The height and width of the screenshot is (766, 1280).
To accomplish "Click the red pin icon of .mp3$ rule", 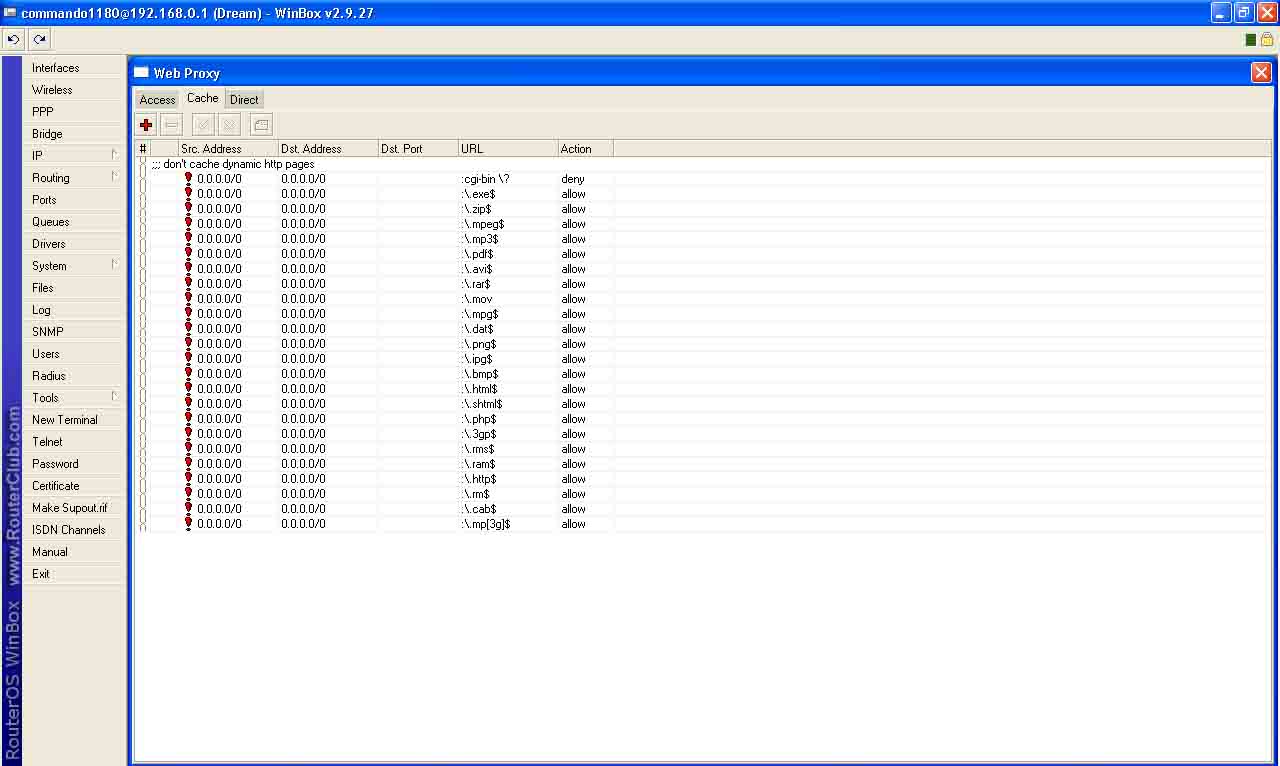I will click(188, 238).
